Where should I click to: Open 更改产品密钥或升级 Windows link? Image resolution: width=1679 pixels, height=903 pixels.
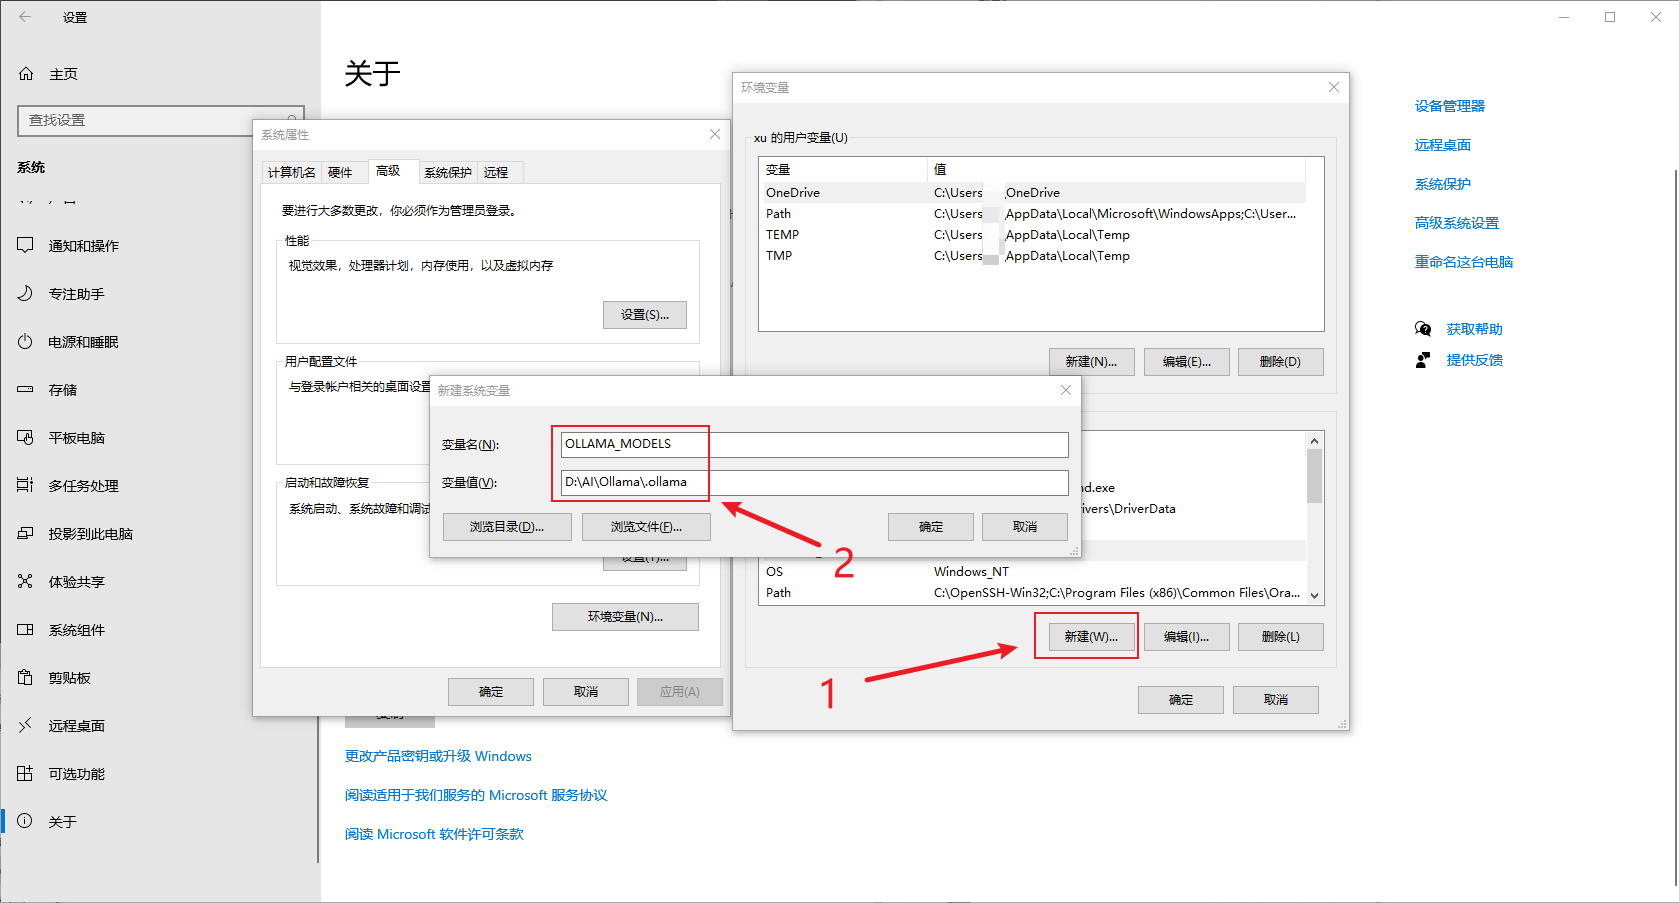(x=438, y=756)
